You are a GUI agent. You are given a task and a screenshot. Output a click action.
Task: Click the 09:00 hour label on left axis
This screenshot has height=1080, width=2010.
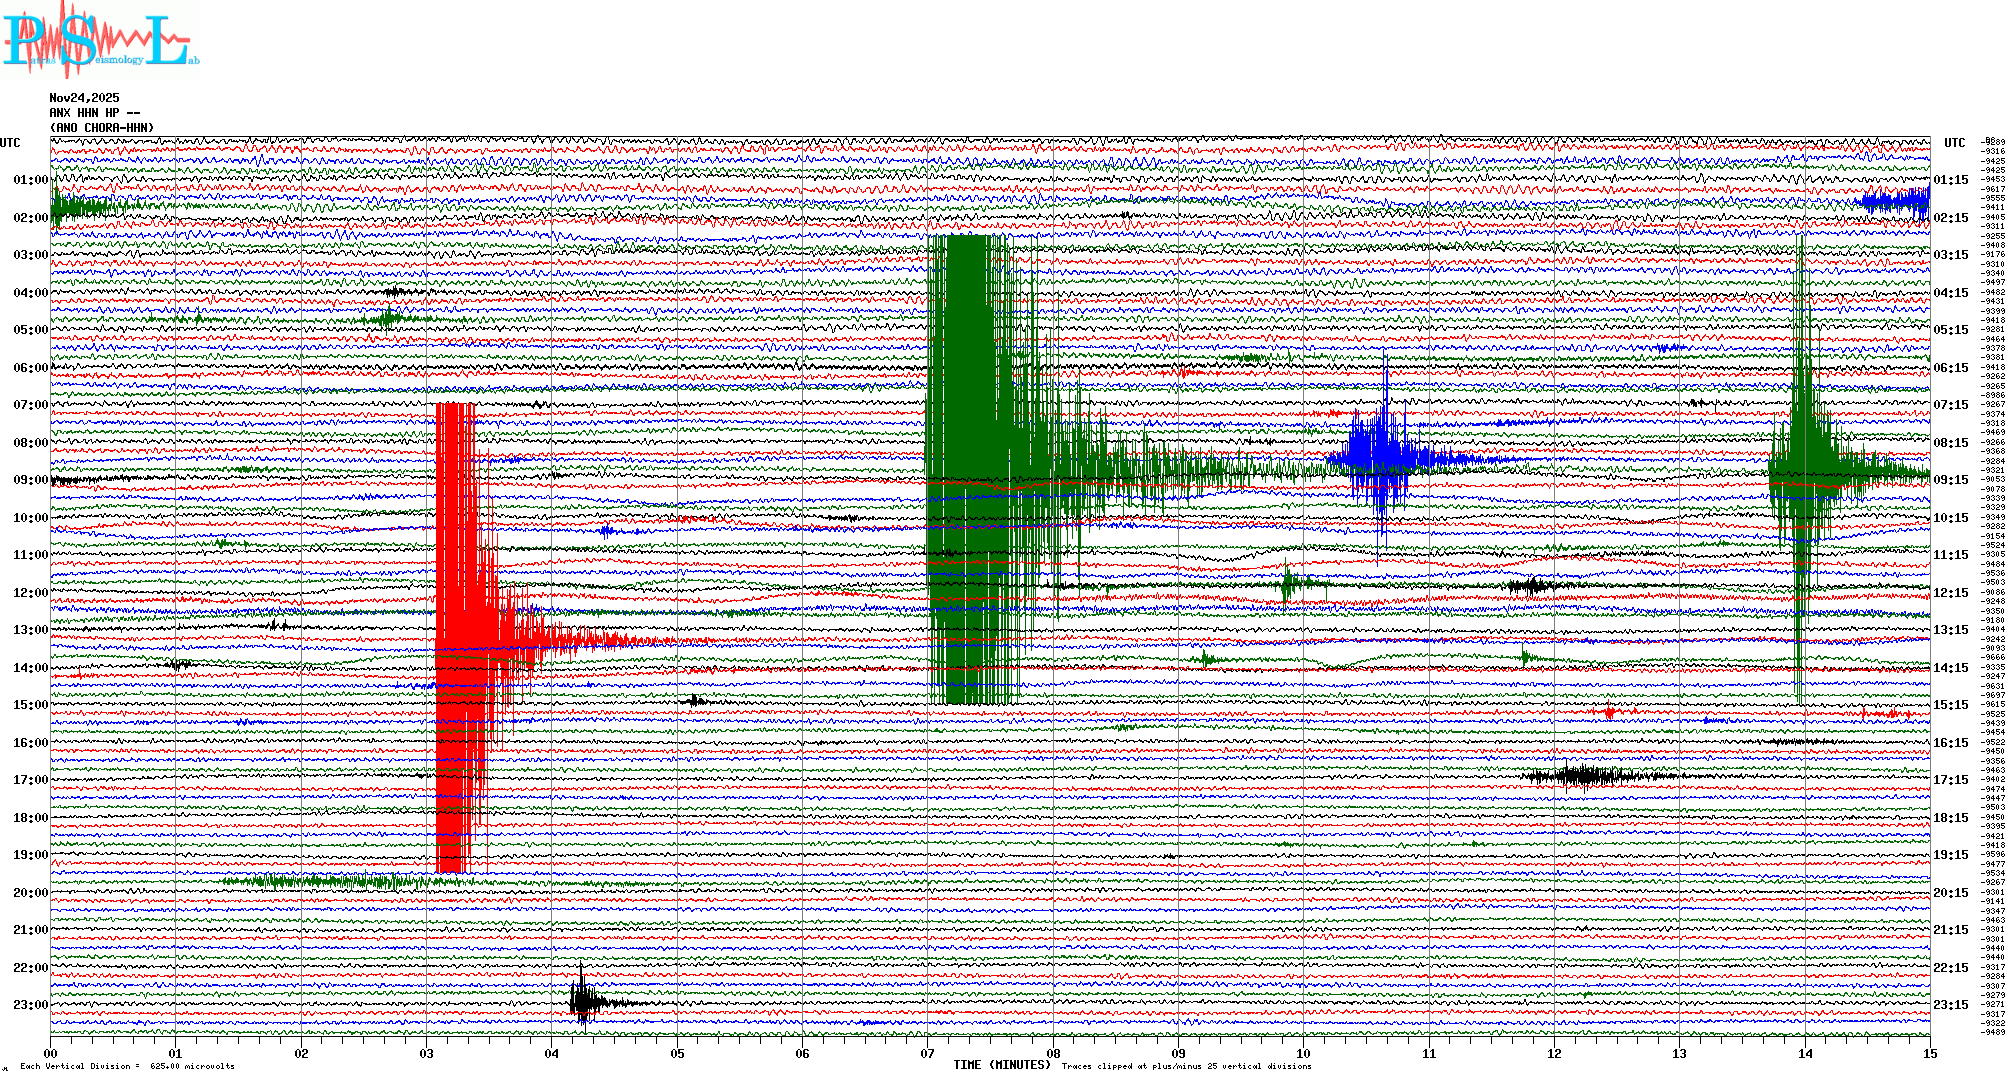click(30, 480)
